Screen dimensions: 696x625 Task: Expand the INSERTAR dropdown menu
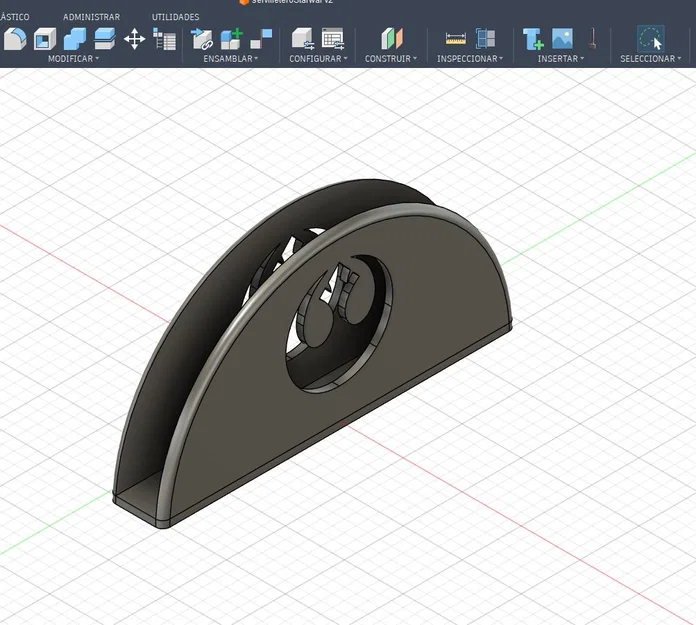[x=561, y=59]
